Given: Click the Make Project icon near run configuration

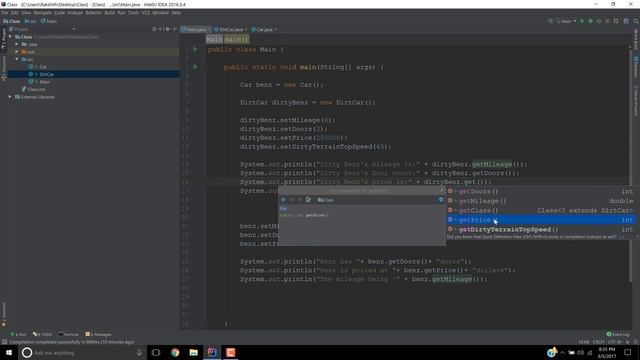Looking at the screenshot, I should pos(550,21).
